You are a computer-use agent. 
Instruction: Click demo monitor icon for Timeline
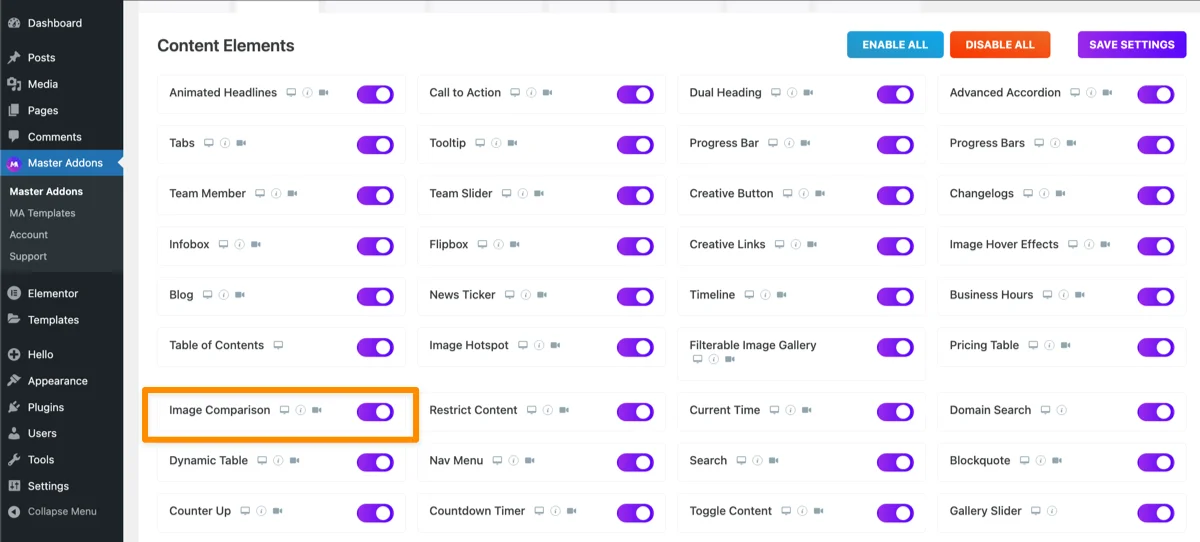click(749, 295)
